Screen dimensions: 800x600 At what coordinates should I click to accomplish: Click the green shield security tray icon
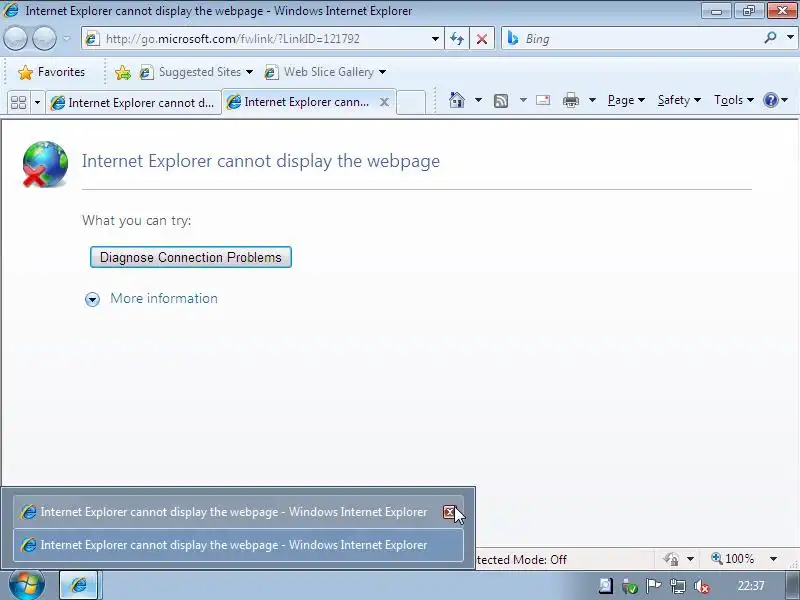(630, 587)
